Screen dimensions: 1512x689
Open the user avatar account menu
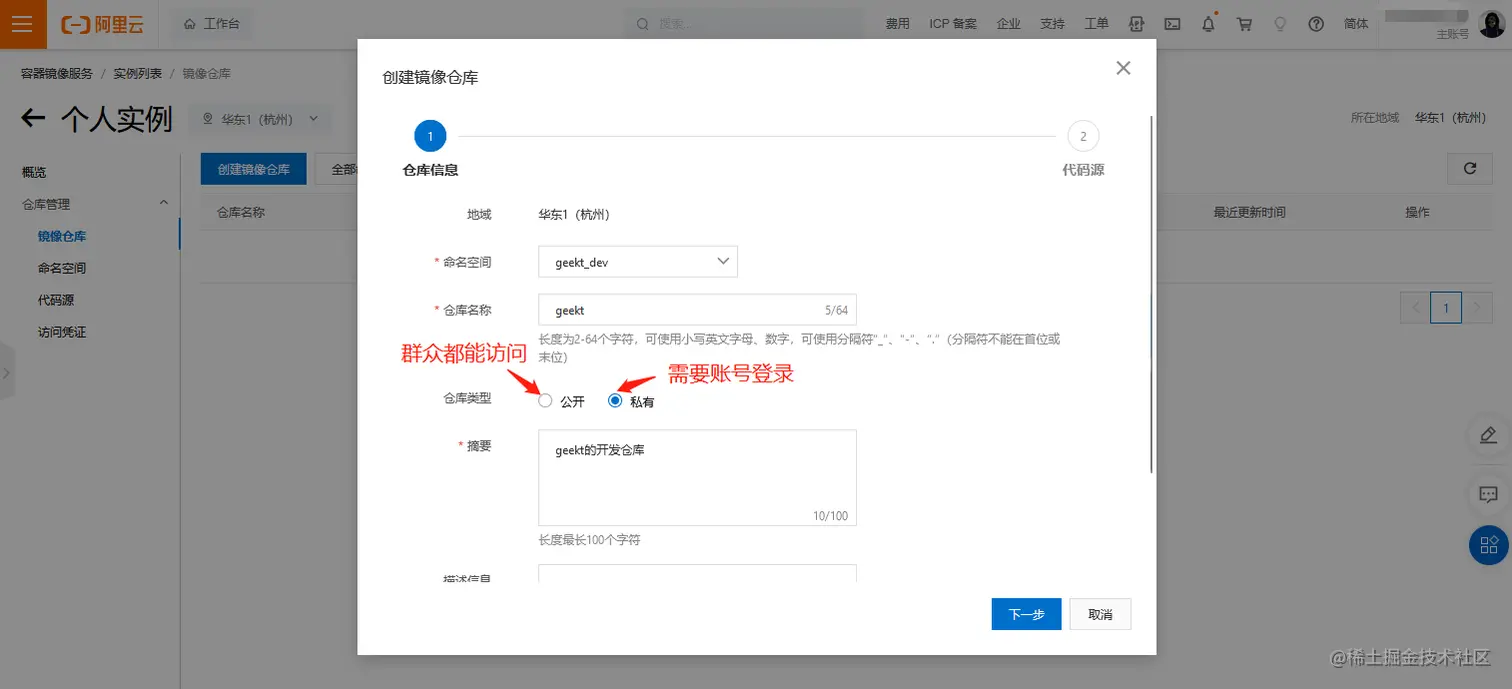(1490, 24)
